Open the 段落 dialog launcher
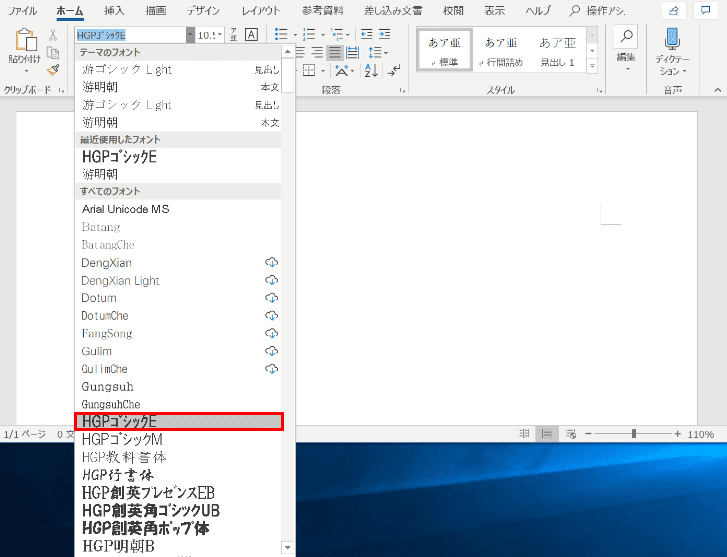Image resolution: width=727 pixels, height=557 pixels. click(x=402, y=90)
